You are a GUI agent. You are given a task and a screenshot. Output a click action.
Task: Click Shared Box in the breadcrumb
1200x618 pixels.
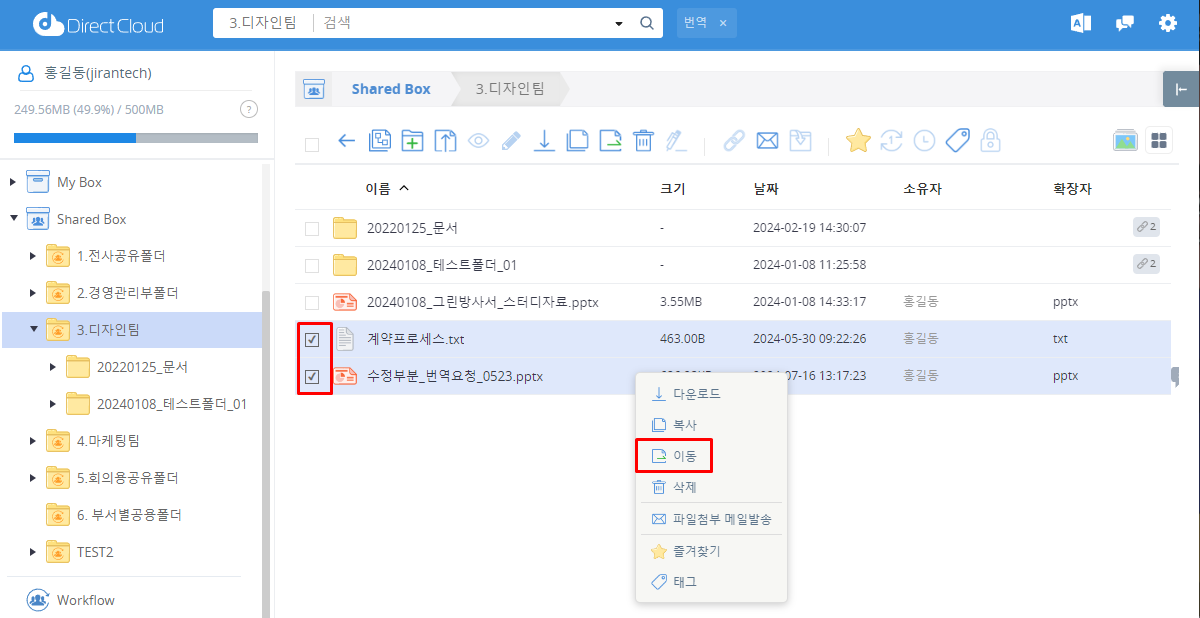click(390, 89)
